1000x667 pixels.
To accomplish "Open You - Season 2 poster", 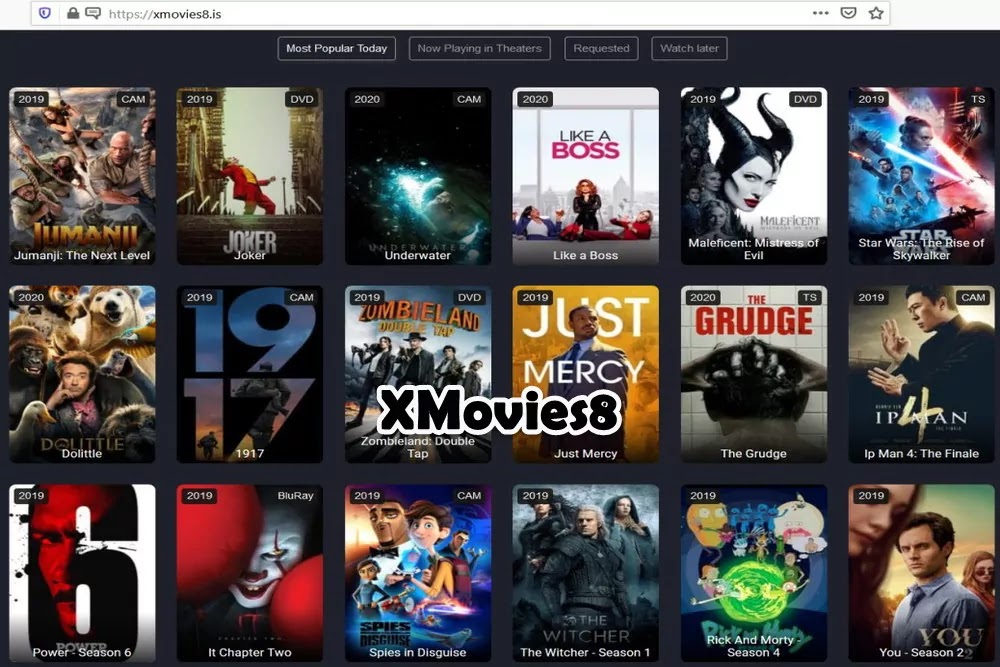I will pyautogui.click(x=922, y=573).
